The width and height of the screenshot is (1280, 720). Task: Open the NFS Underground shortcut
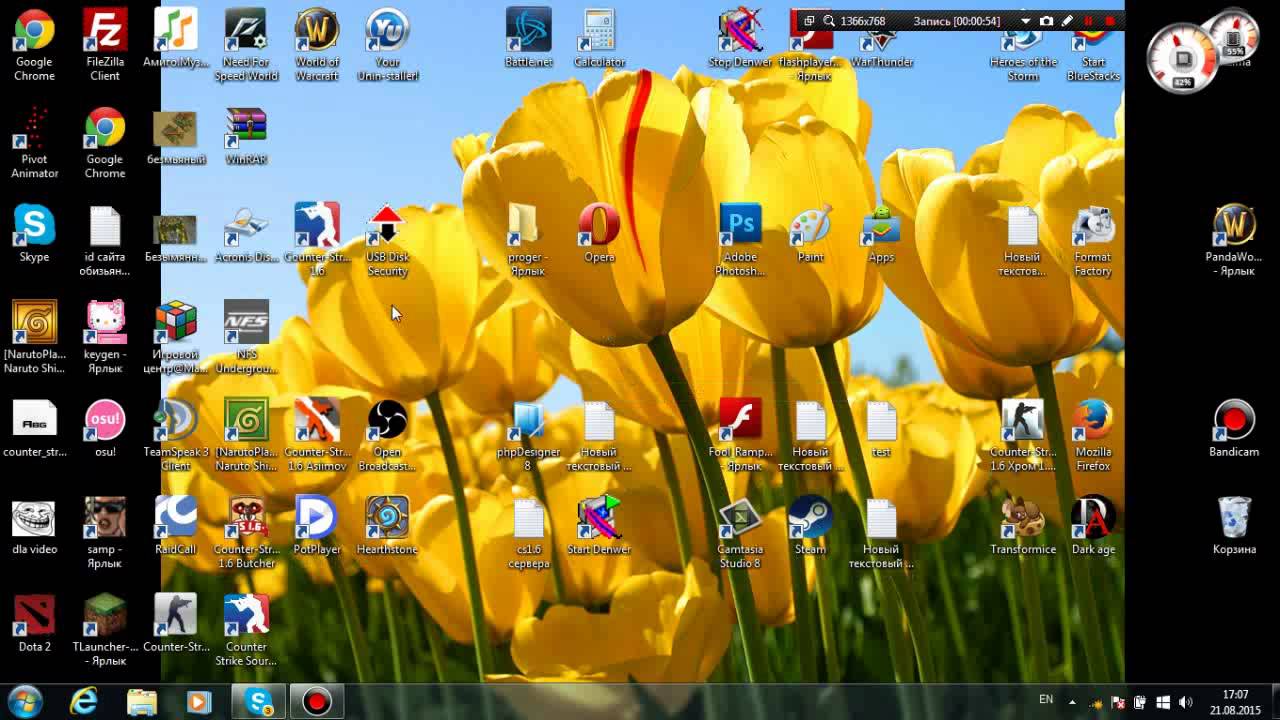click(246, 338)
